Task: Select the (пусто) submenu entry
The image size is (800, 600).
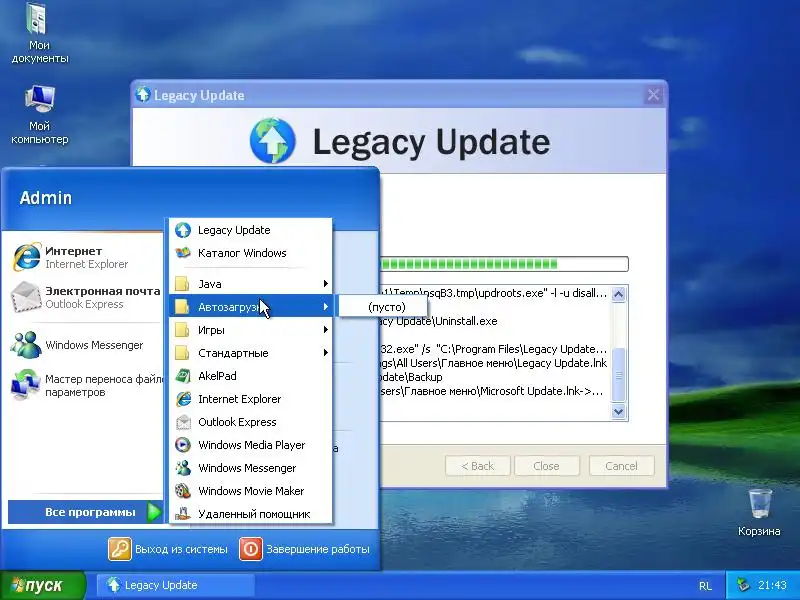Action: pos(383,307)
